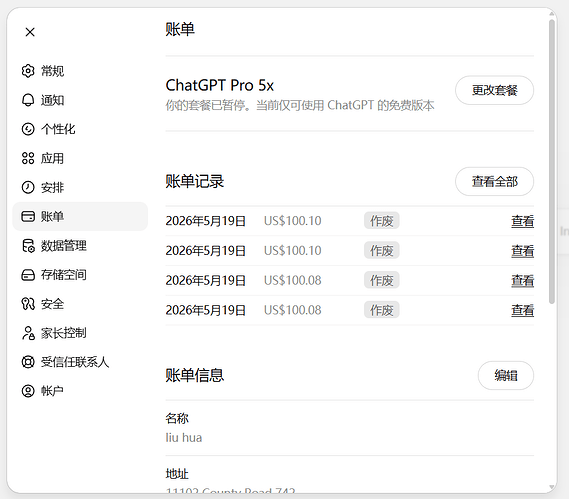Click the drive icon beside 存储空间
Screen dimensions: 569x499
point(28,275)
